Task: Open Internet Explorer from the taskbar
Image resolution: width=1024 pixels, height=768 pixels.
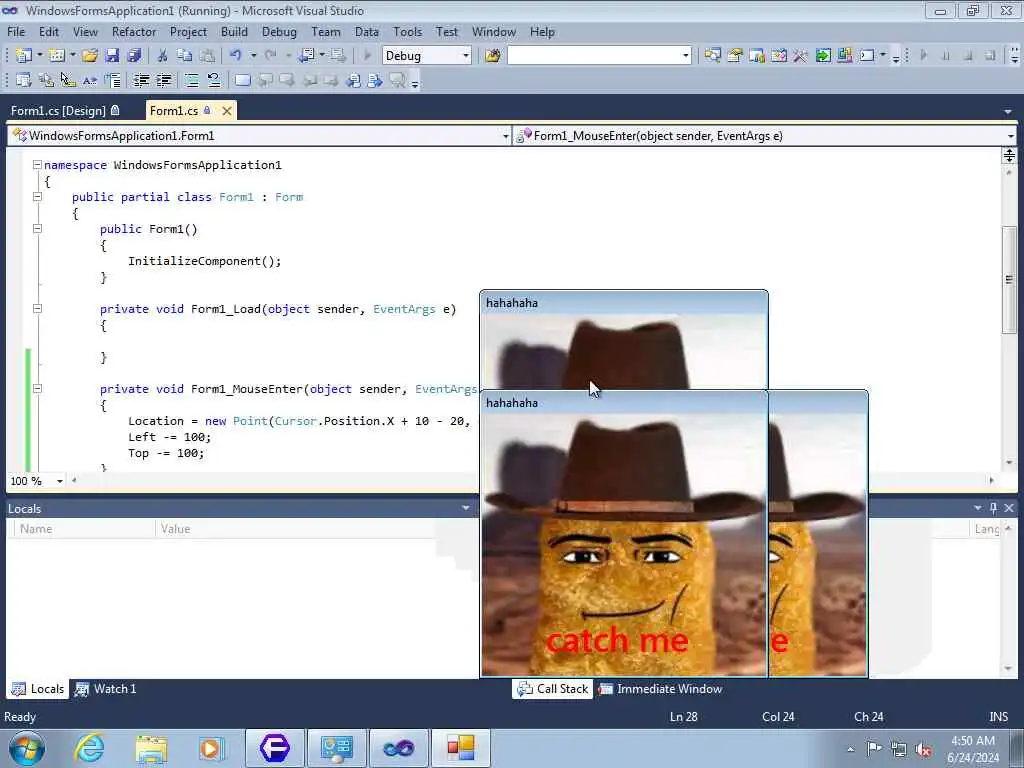Action: click(x=89, y=748)
